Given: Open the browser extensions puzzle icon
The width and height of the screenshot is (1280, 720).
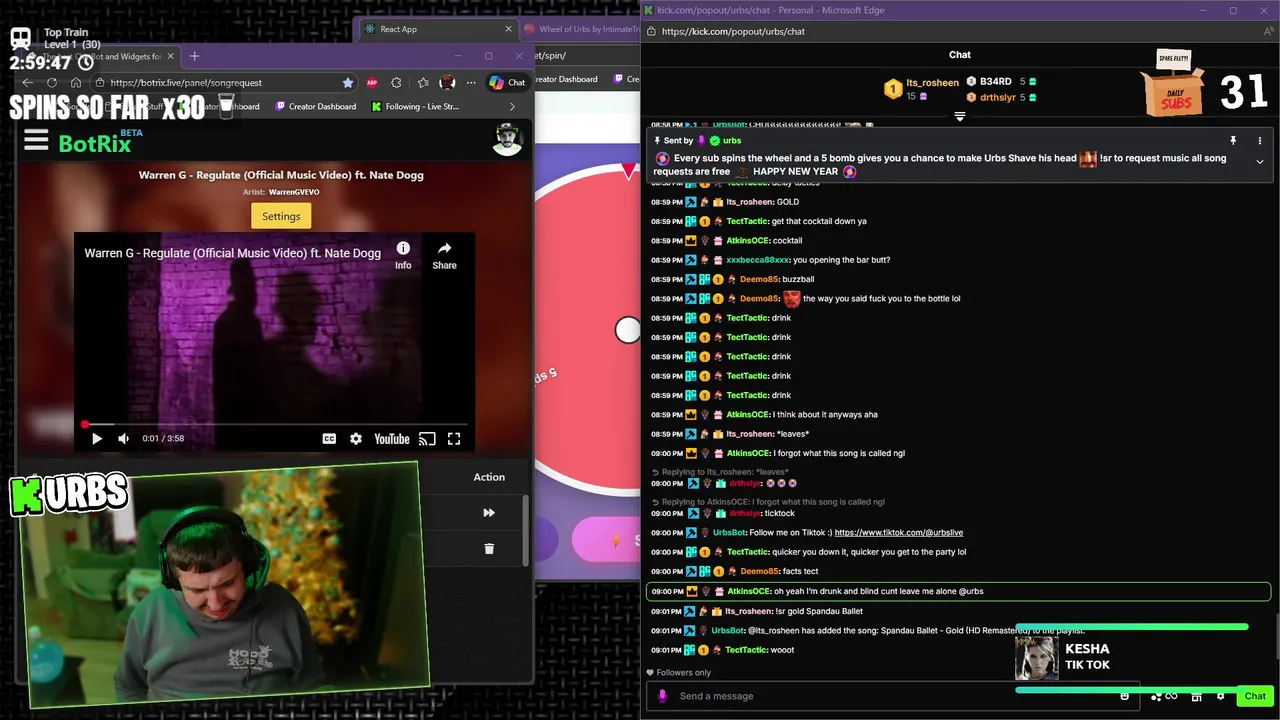Looking at the screenshot, I should coord(397,83).
